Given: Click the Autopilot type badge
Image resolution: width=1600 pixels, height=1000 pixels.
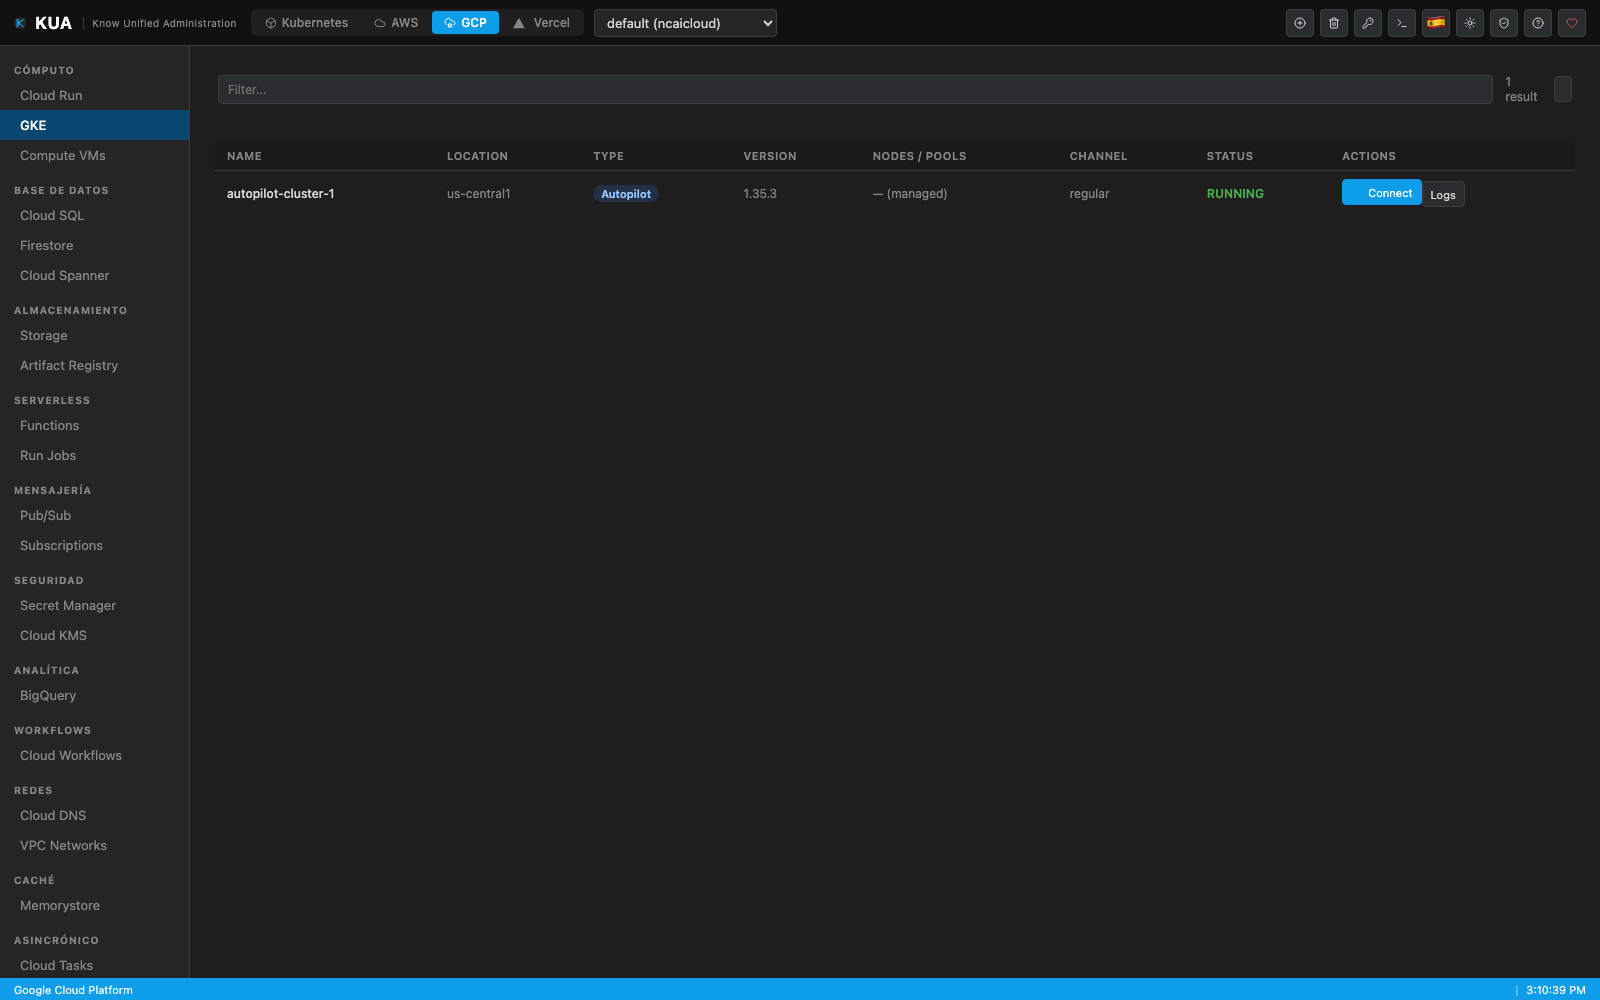Looking at the screenshot, I should [x=626, y=194].
